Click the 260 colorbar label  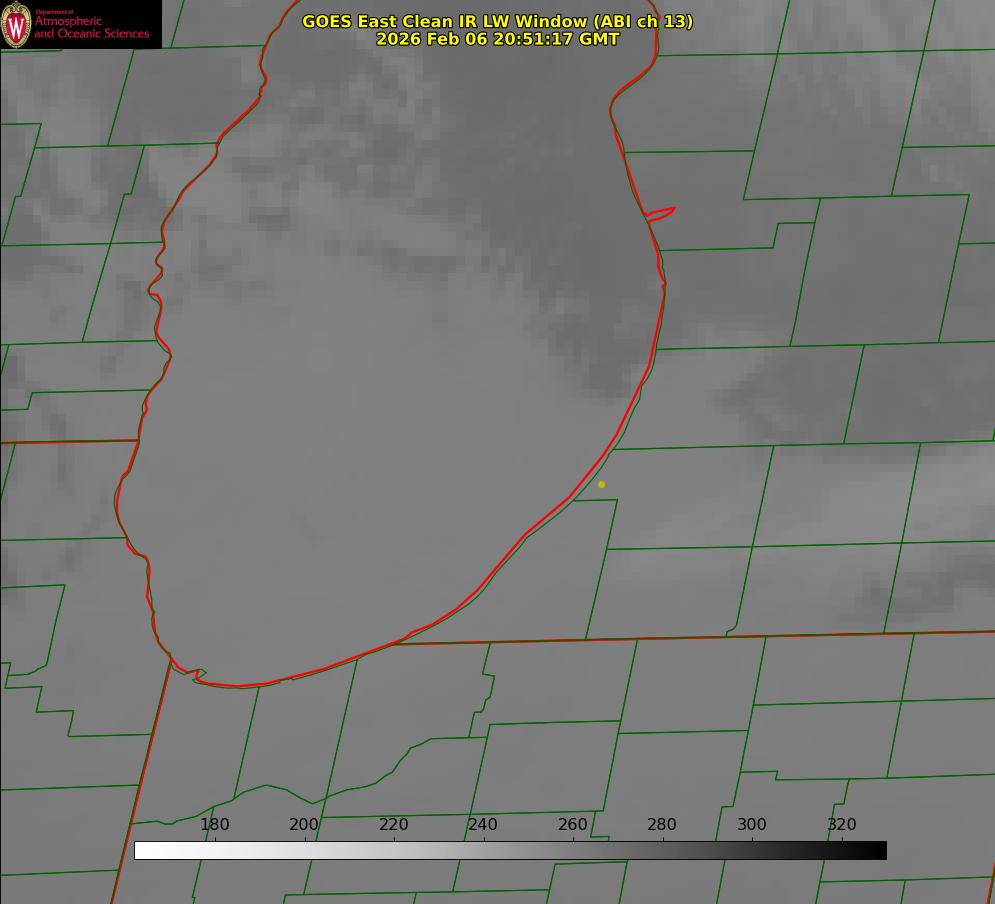(x=572, y=824)
